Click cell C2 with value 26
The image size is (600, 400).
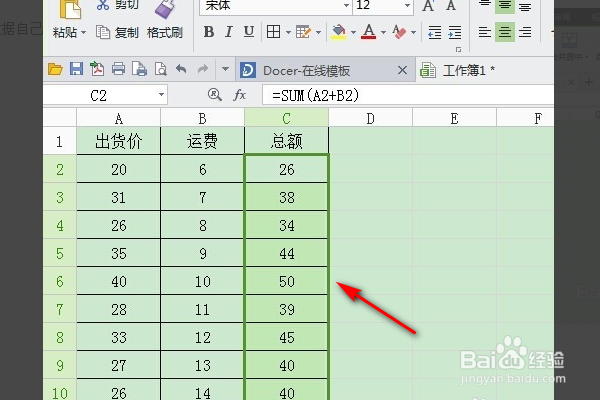[286, 169]
